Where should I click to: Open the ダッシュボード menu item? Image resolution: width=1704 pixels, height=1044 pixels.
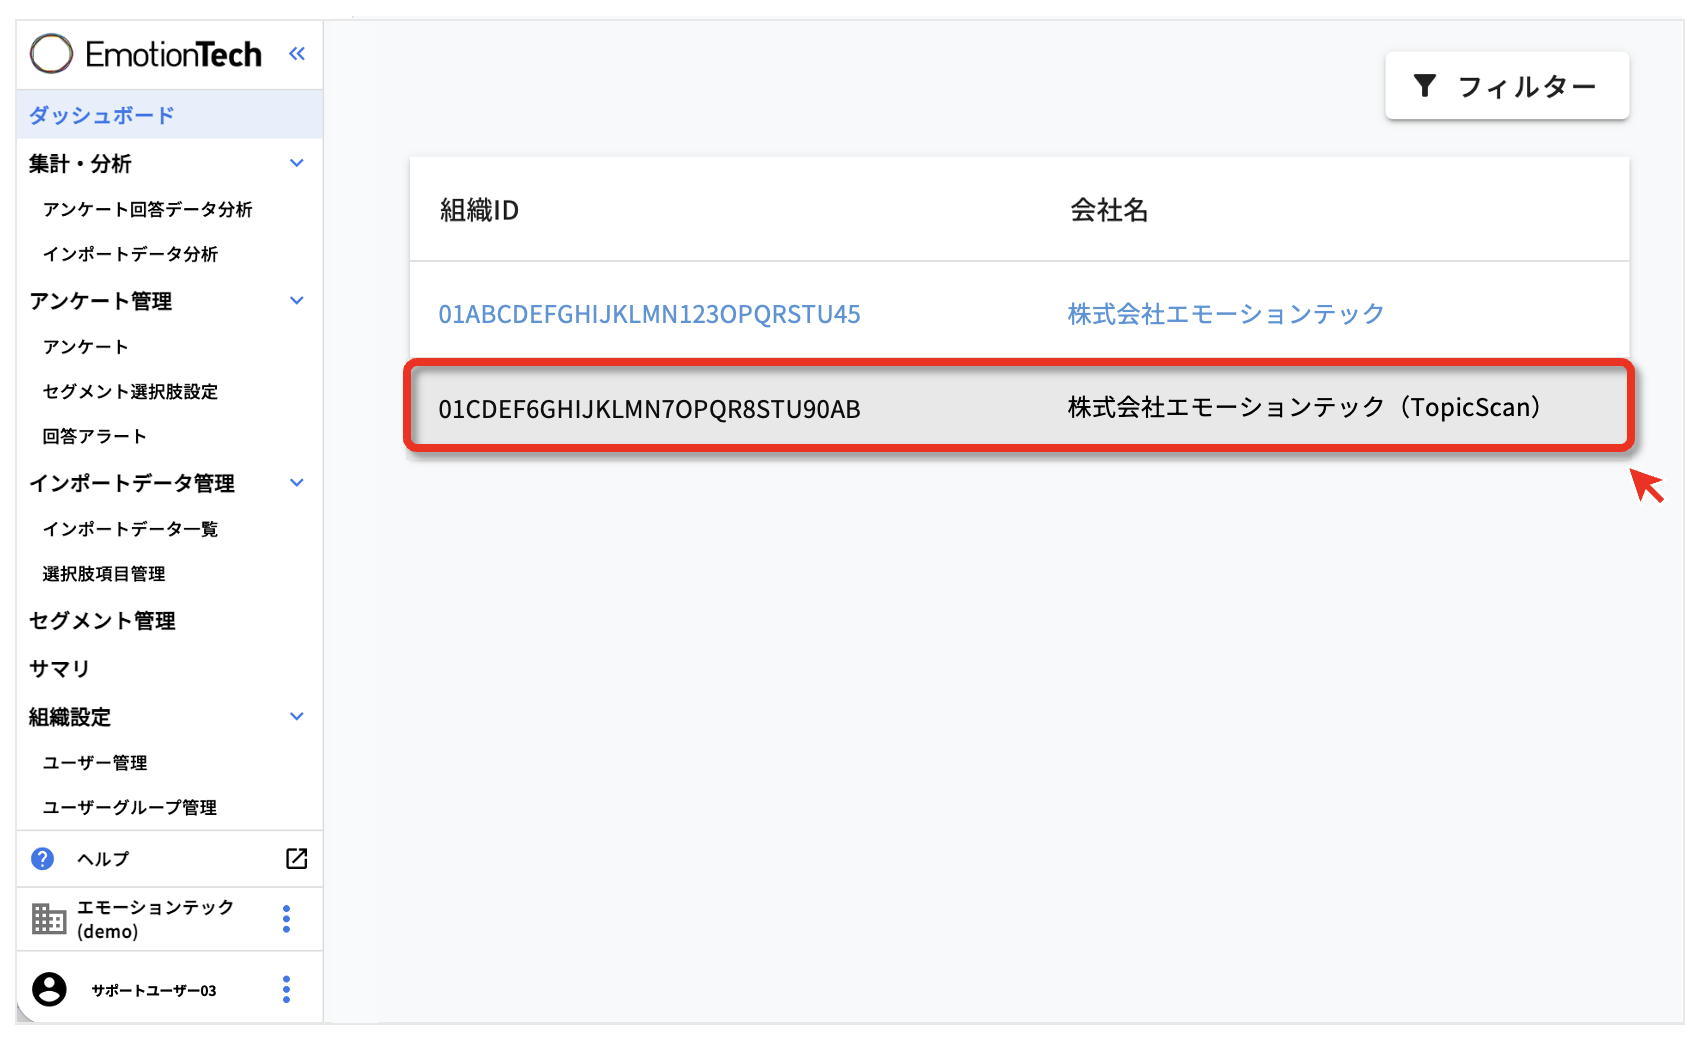pos(102,115)
